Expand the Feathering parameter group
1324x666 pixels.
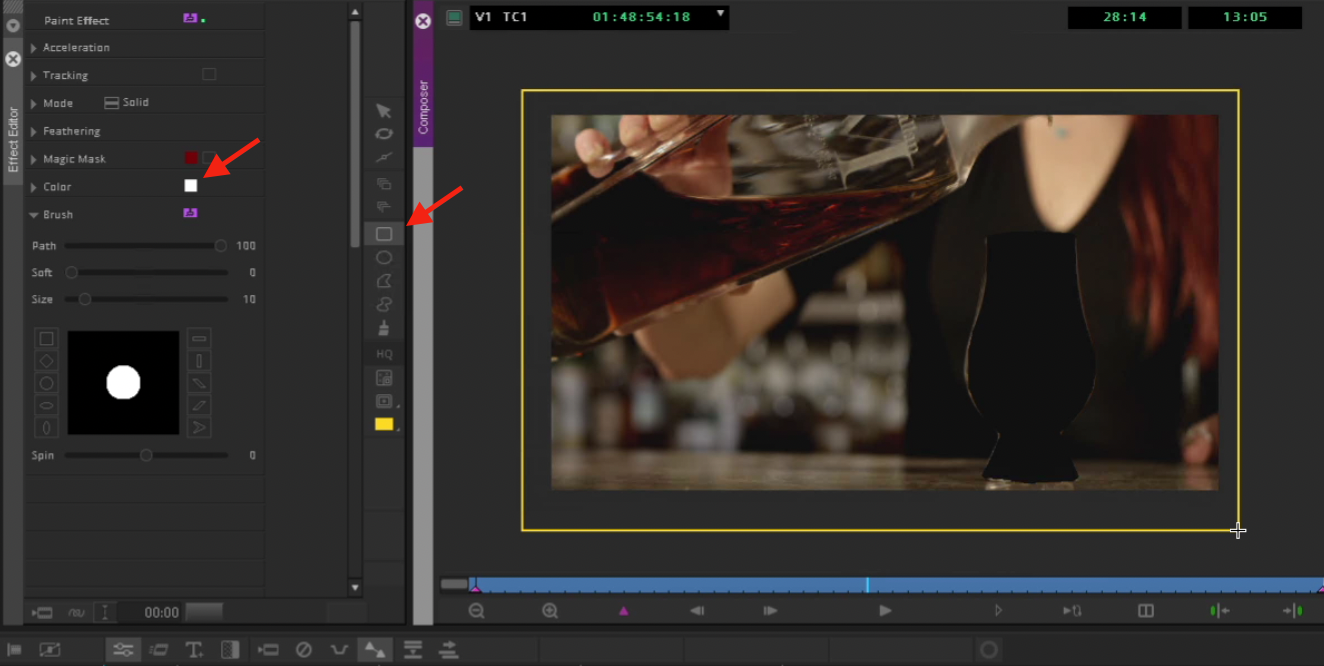coord(34,131)
